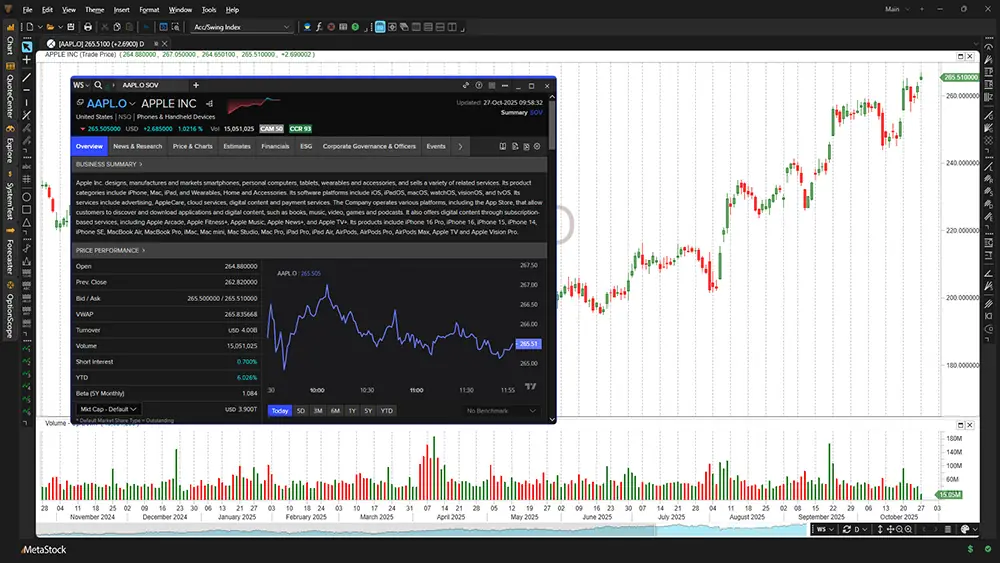Switch to the Financials tab
Viewport: 1000px width, 563px height.
[275, 146]
